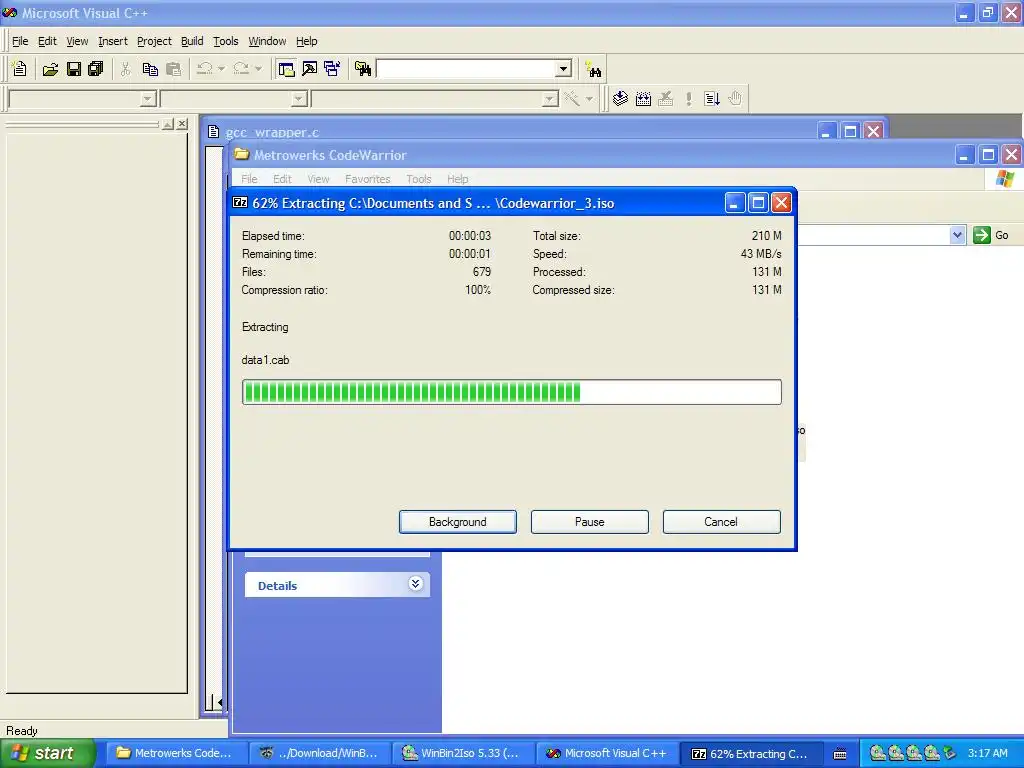This screenshot has width=1024, height=768.
Task: Click the Build icon in build toolbar
Action: pos(643,99)
